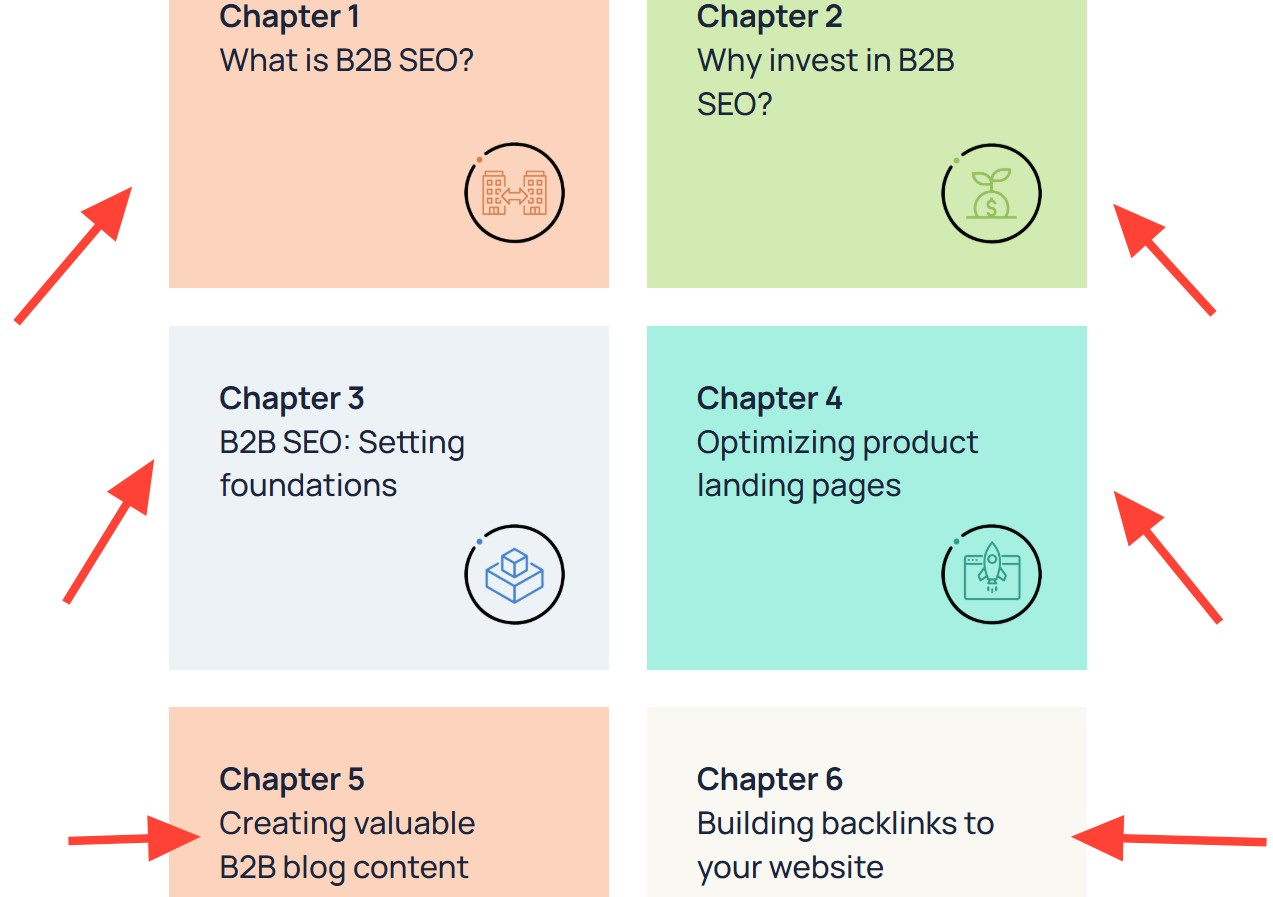Viewport: 1273px width, 897px height.
Task: Click the rocket launch icon in Chapter 4
Action: pyautogui.click(x=991, y=575)
